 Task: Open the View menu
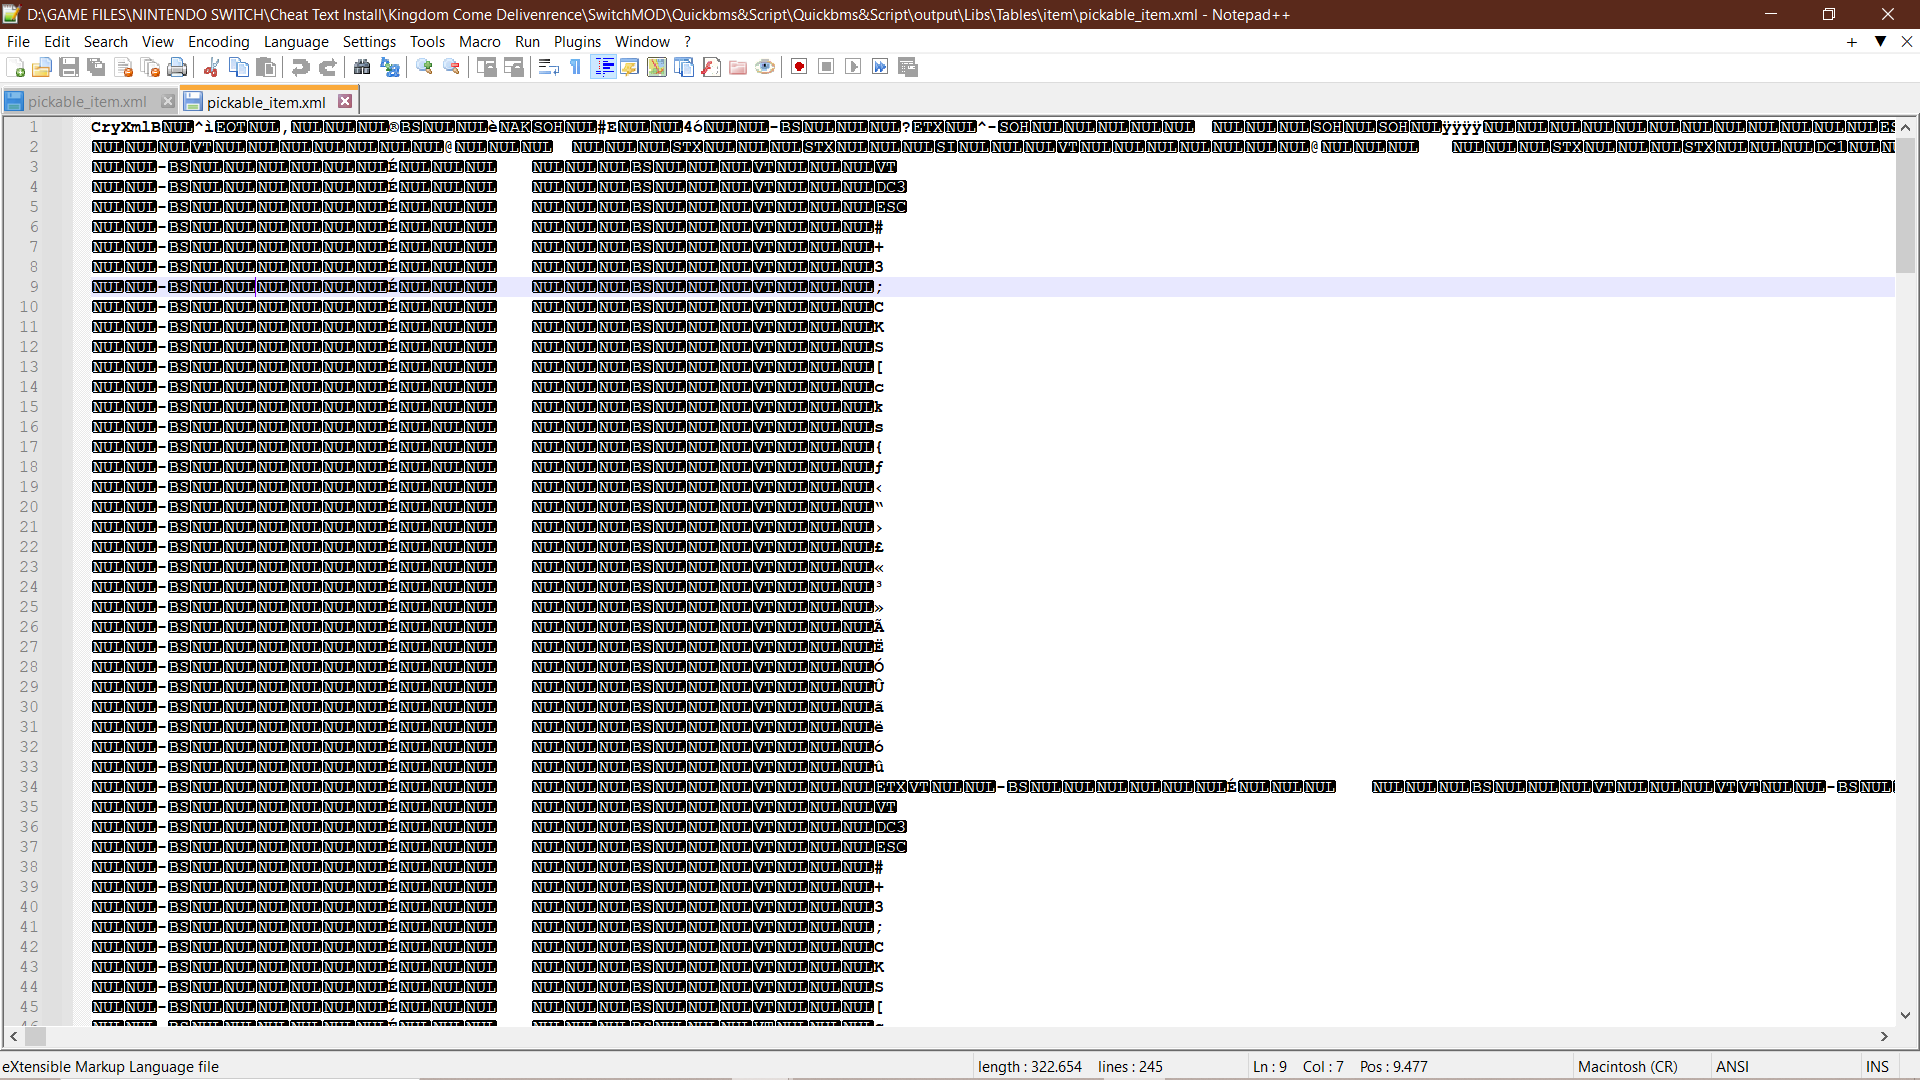(158, 41)
